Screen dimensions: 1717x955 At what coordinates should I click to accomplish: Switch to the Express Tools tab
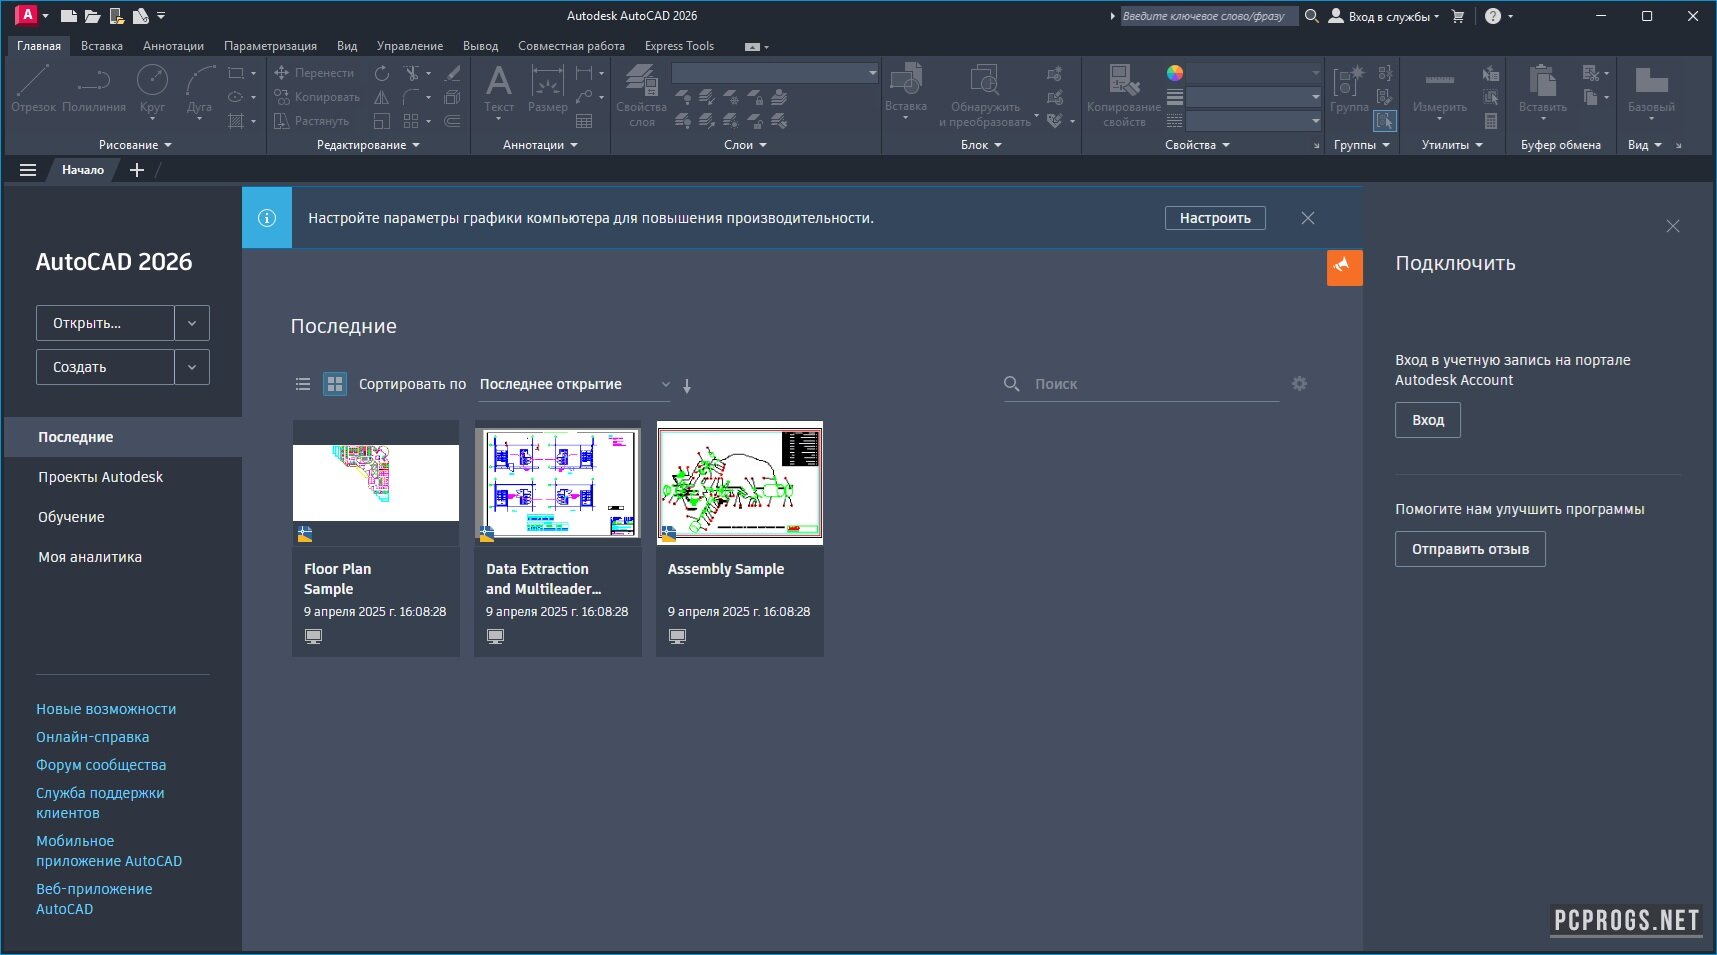point(679,46)
